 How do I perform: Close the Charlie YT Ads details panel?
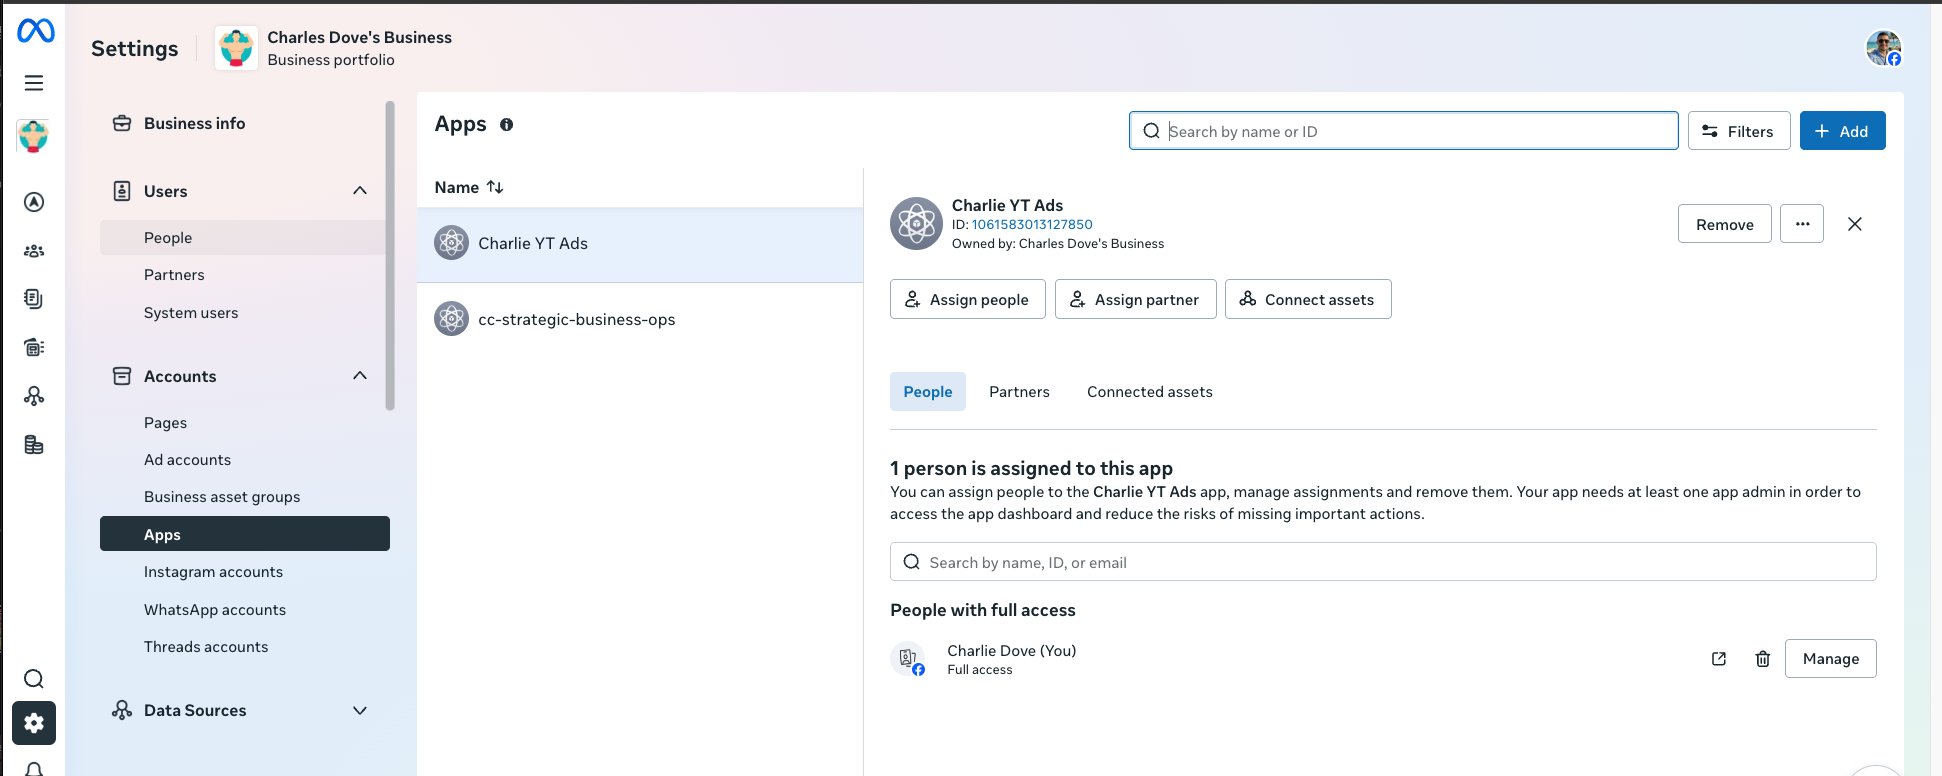pos(1855,224)
